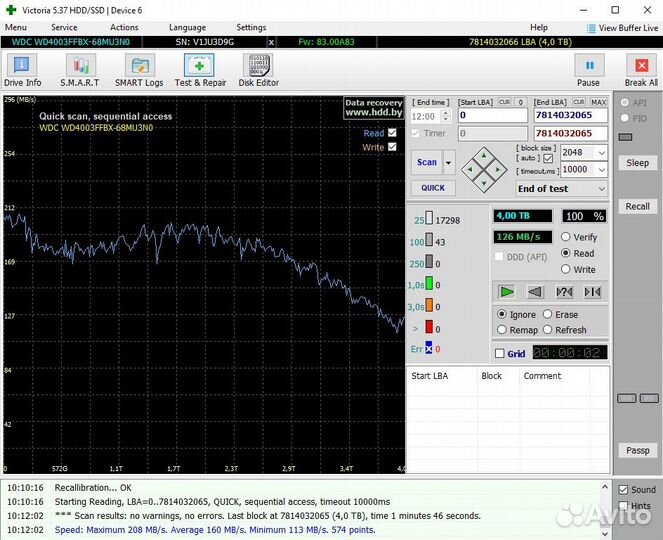Open SMART Logs from the toolbar
The image size is (663, 540).
click(x=139, y=71)
